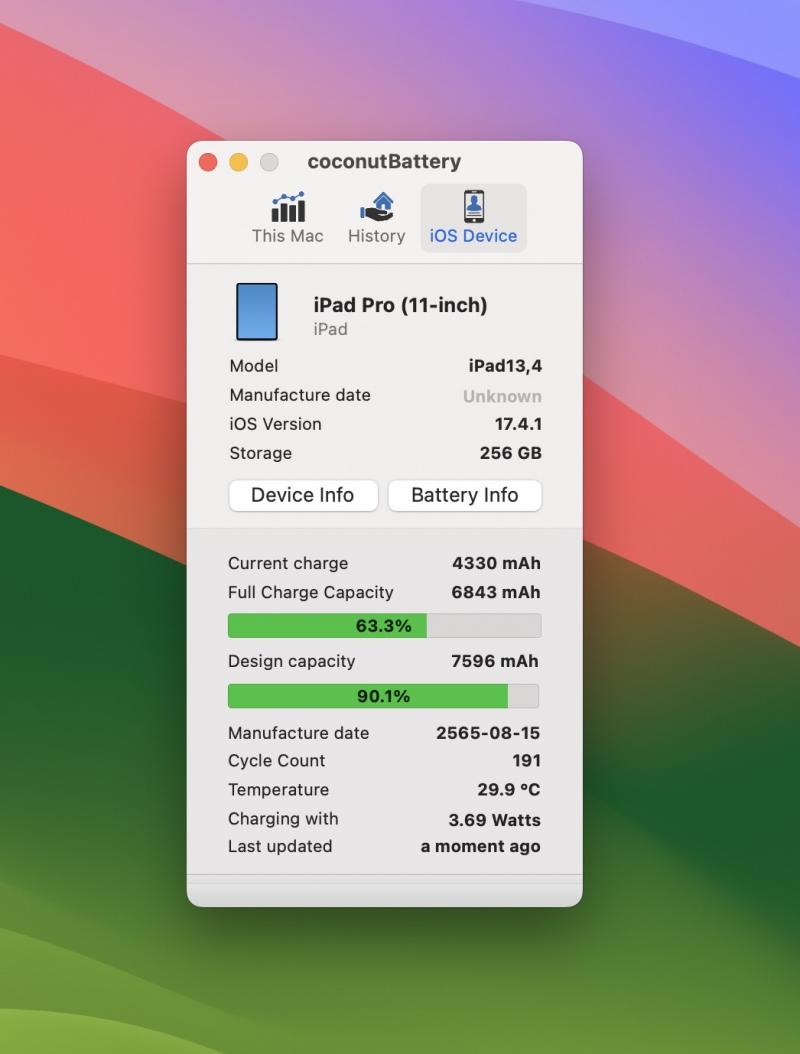Select the iOS Device tab
The width and height of the screenshot is (800, 1054).
(x=473, y=218)
